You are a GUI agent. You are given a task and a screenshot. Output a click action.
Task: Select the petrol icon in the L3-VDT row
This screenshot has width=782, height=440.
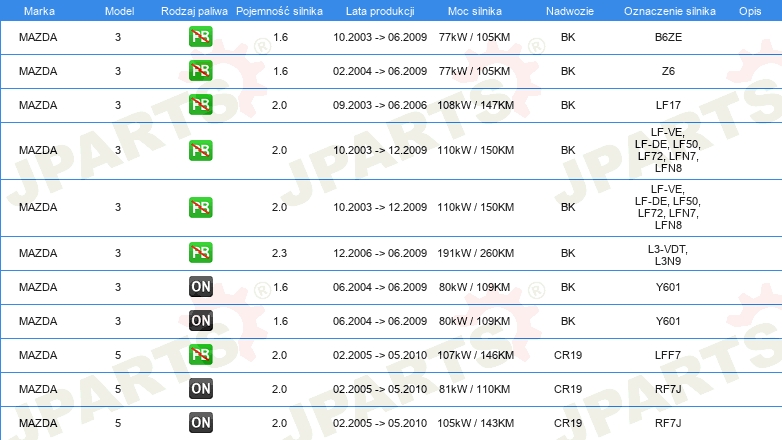click(200, 252)
